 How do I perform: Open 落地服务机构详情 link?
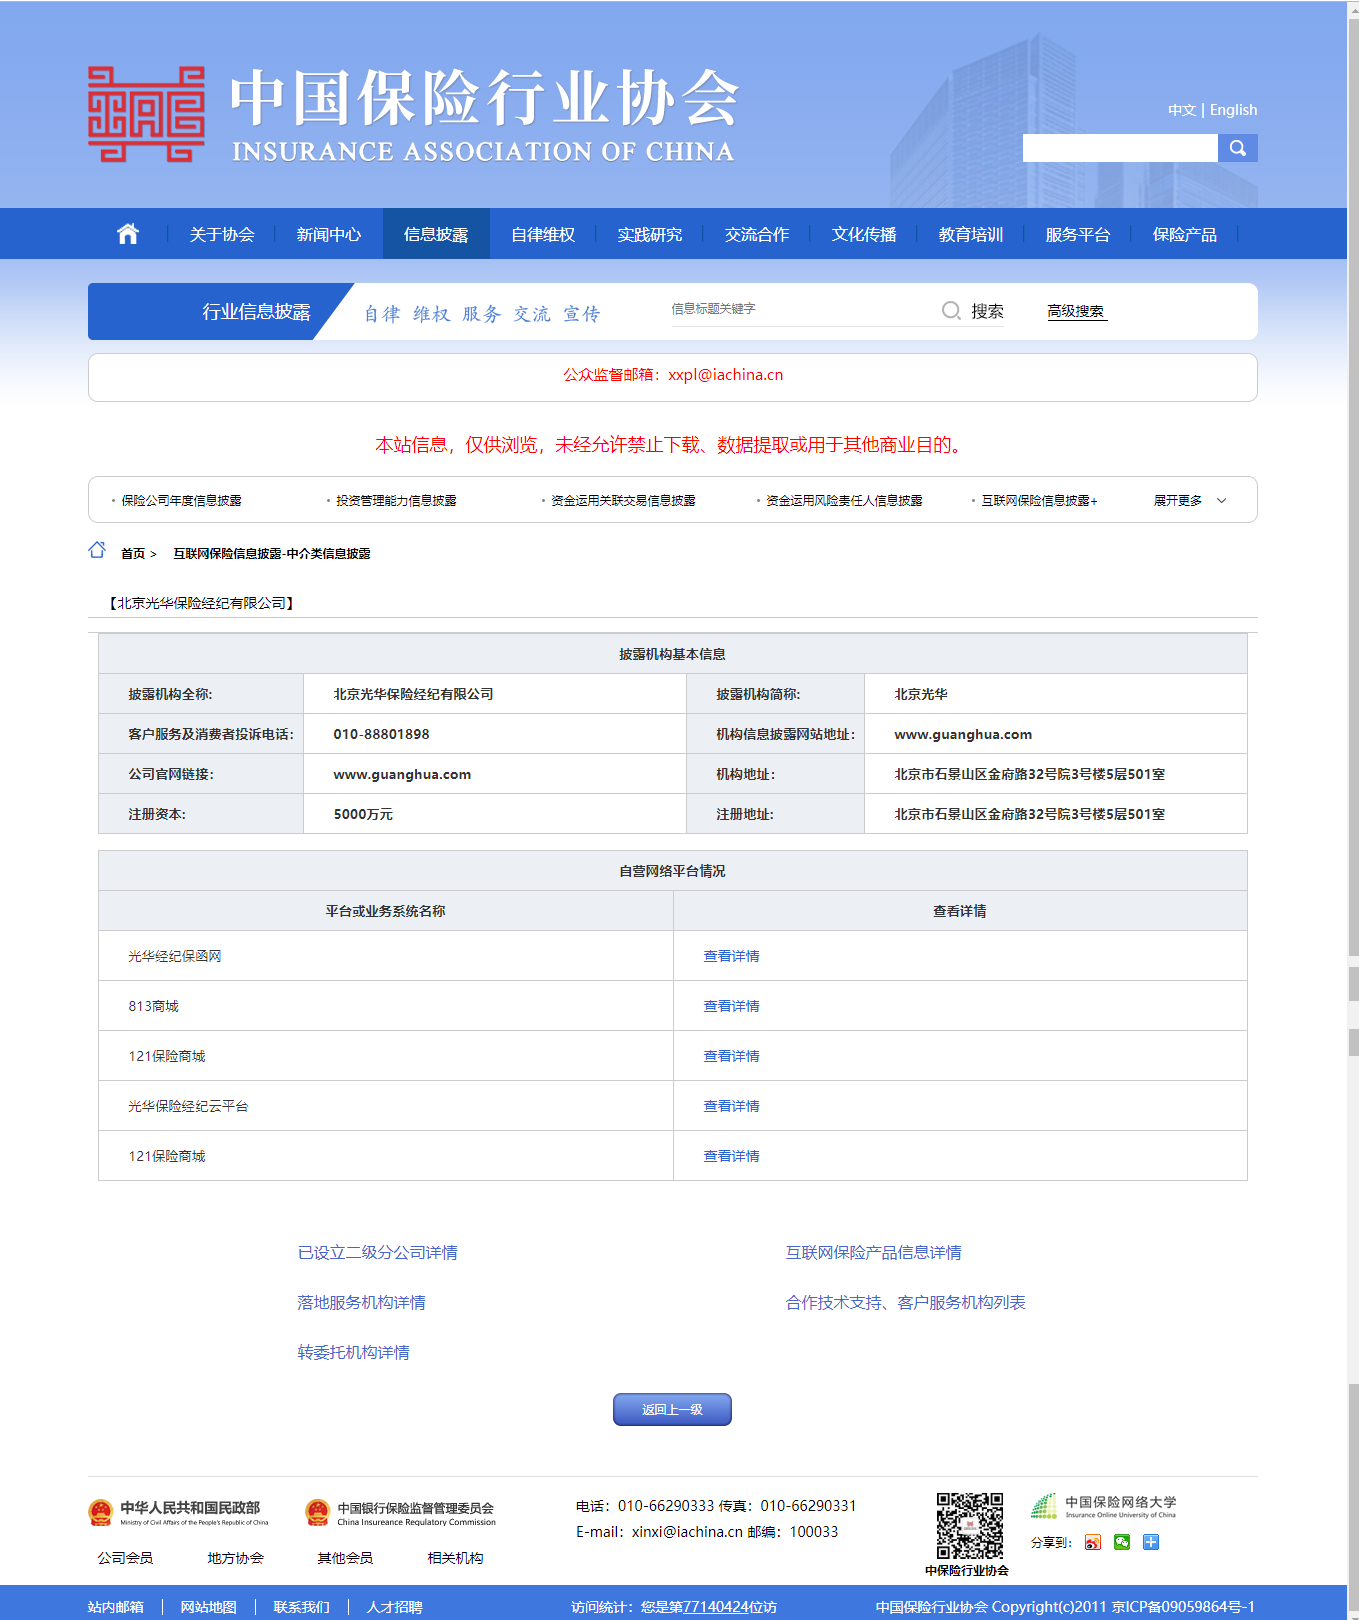pyautogui.click(x=361, y=1303)
